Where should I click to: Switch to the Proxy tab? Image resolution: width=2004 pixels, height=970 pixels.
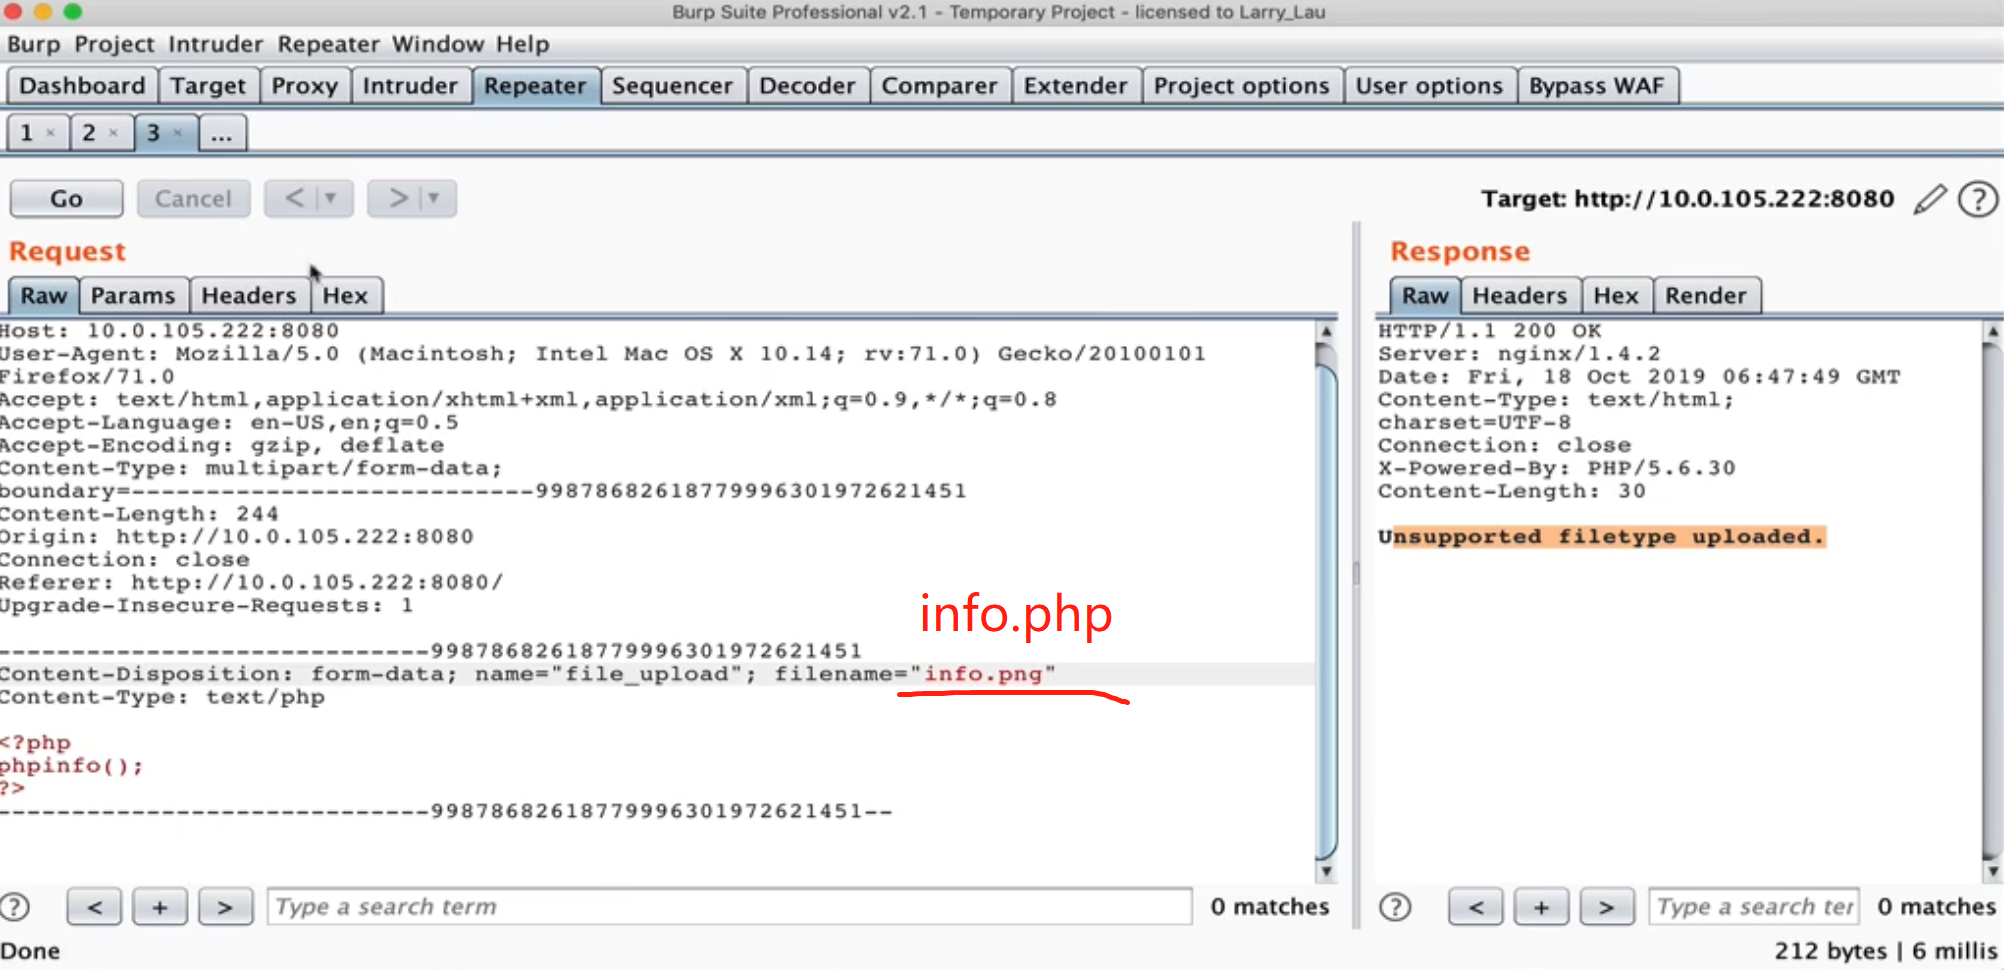[305, 86]
